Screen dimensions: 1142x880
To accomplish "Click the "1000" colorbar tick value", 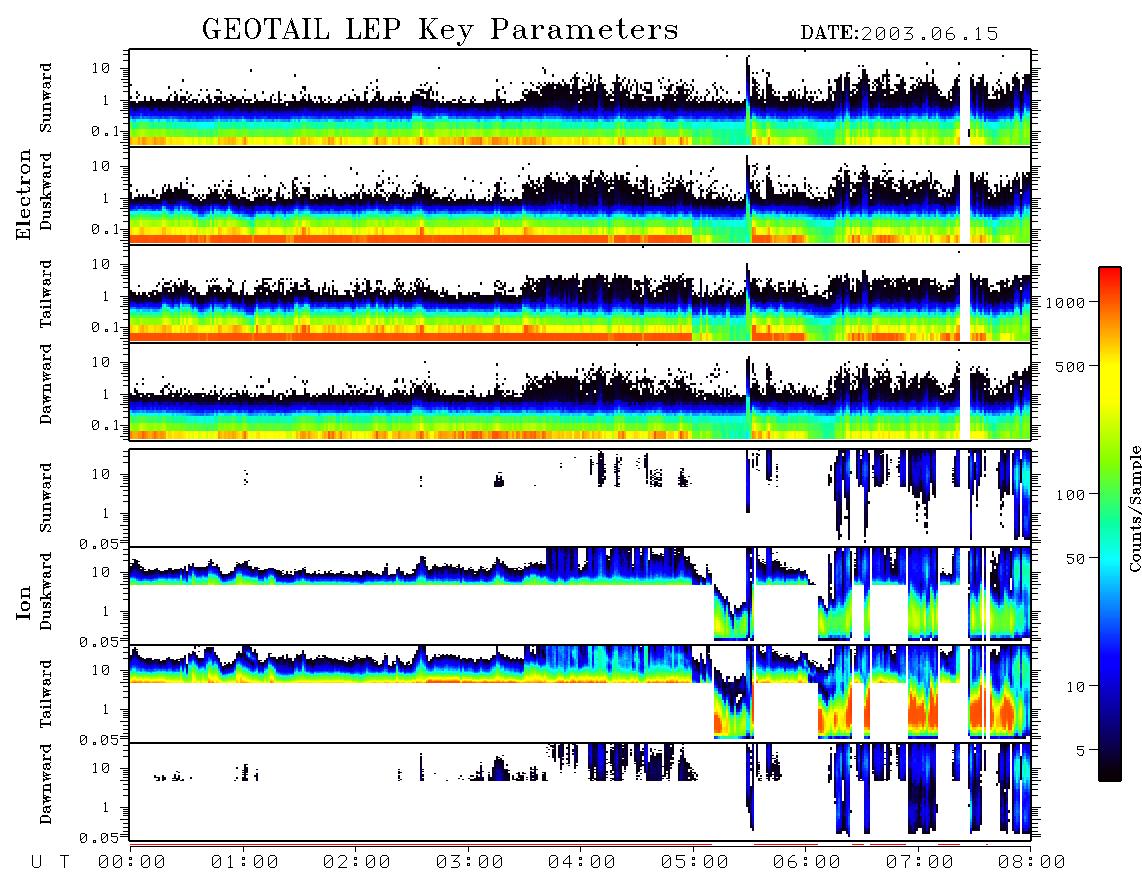I will click(x=1065, y=302).
